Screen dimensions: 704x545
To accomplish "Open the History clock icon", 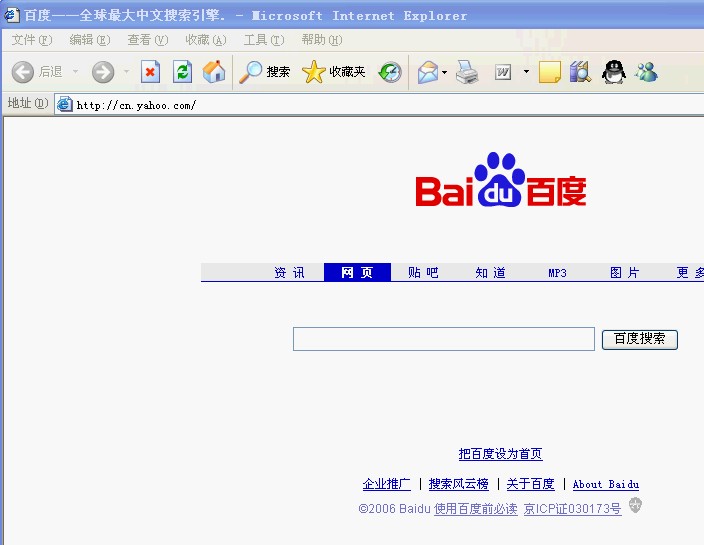I will [390, 72].
